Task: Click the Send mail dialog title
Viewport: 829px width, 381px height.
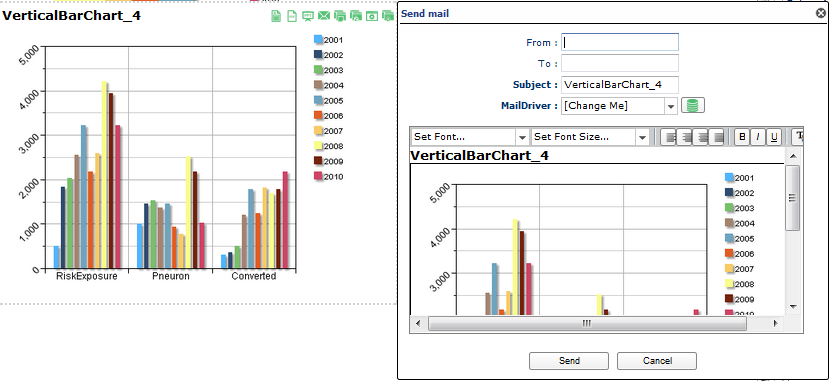Action: 425,14
